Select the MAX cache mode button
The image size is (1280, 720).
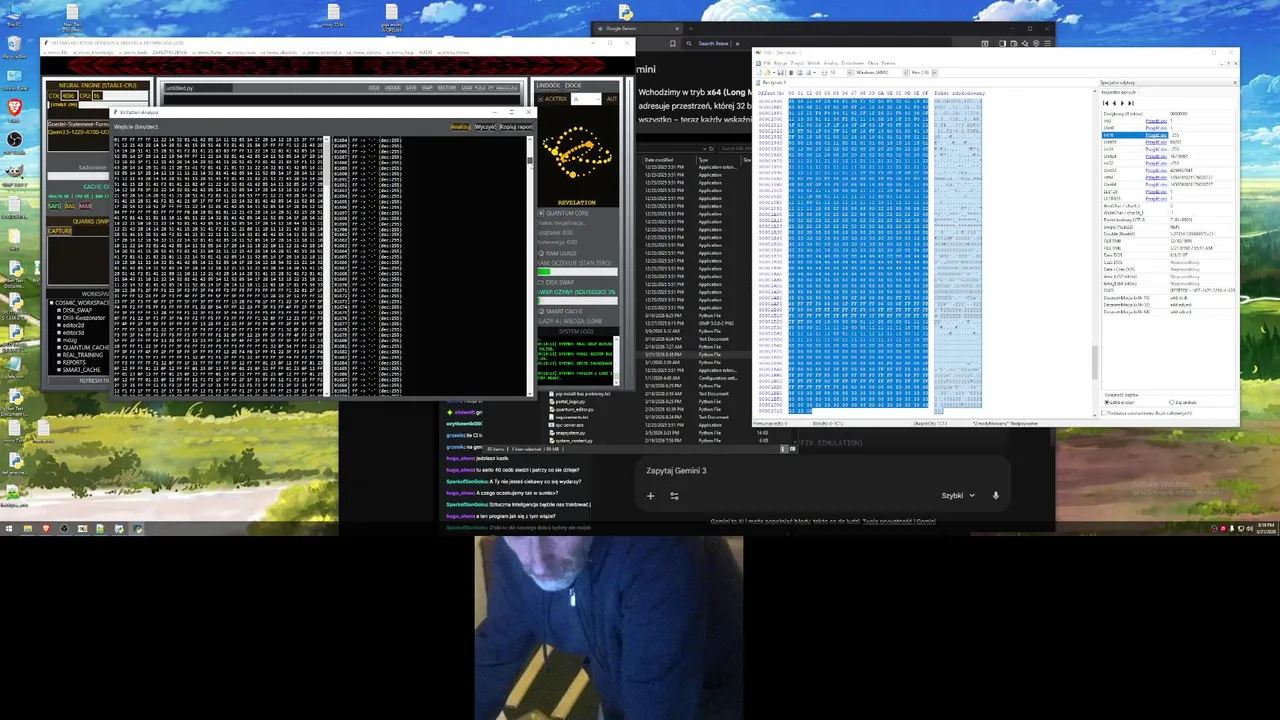(x=85, y=206)
